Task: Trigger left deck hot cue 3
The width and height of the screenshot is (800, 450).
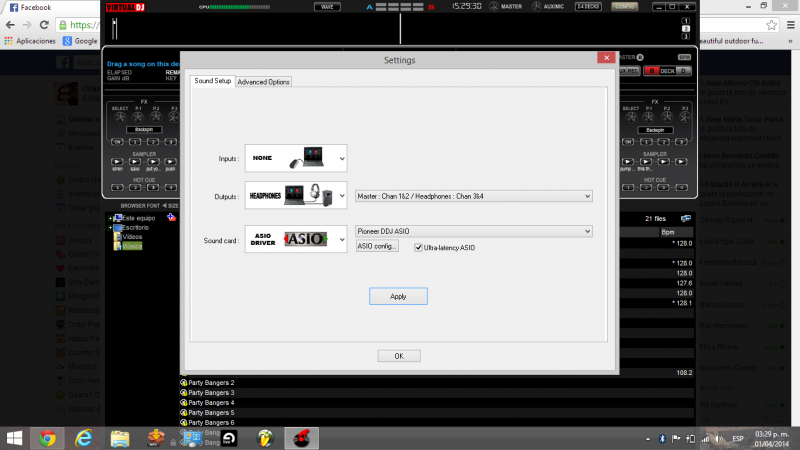Action: (153, 187)
